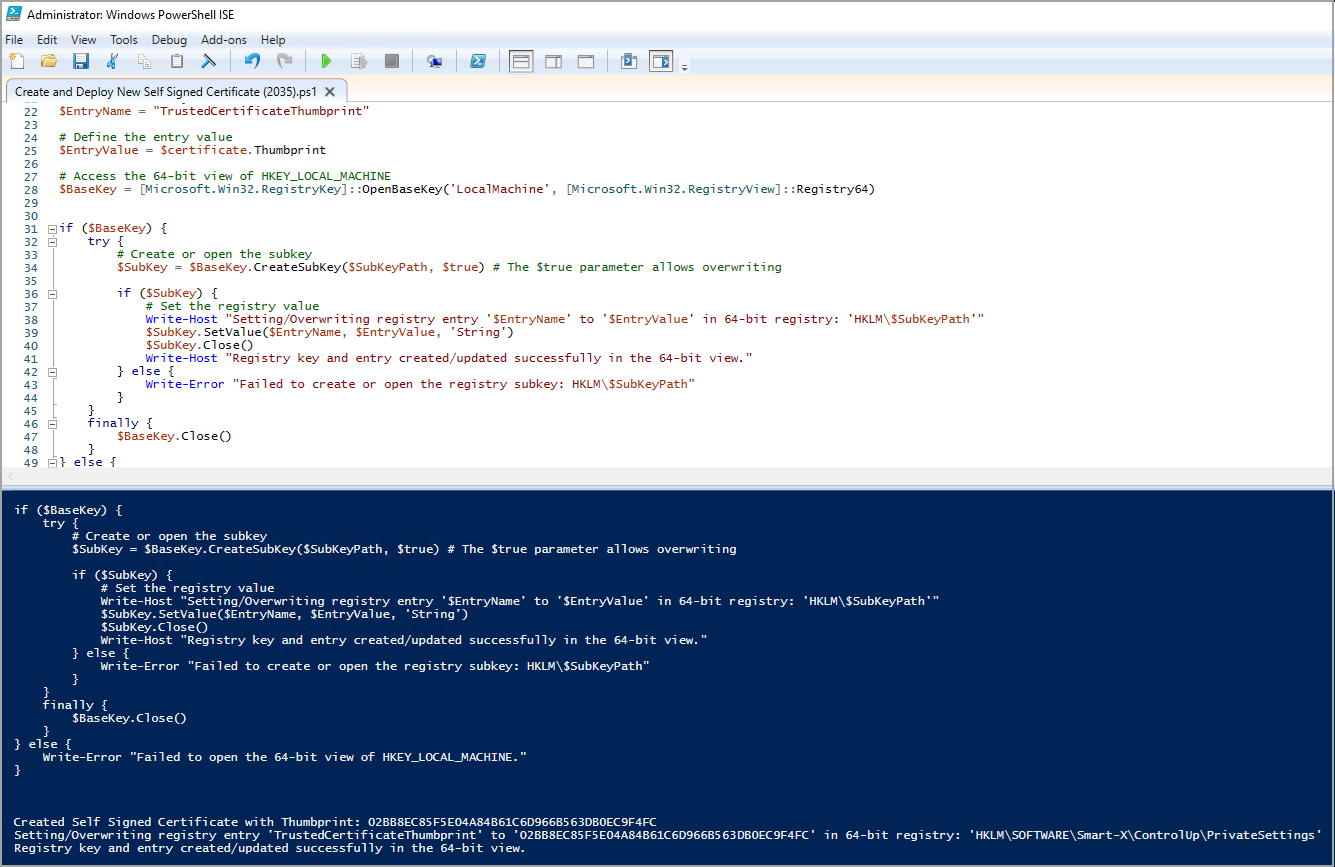
Task: Open the Debug menu
Action: (x=169, y=40)
